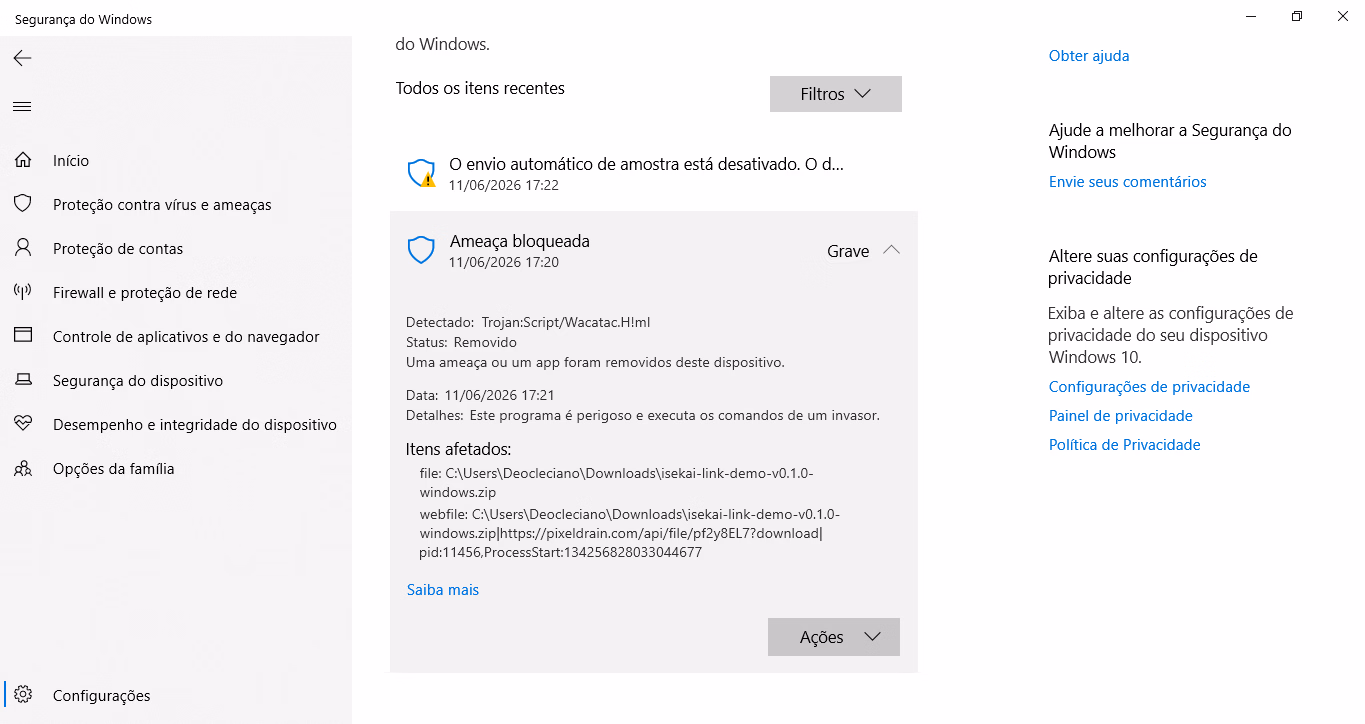Open the Filtros dropdown
Screen dimensions: 1365x724
point(836,94)
